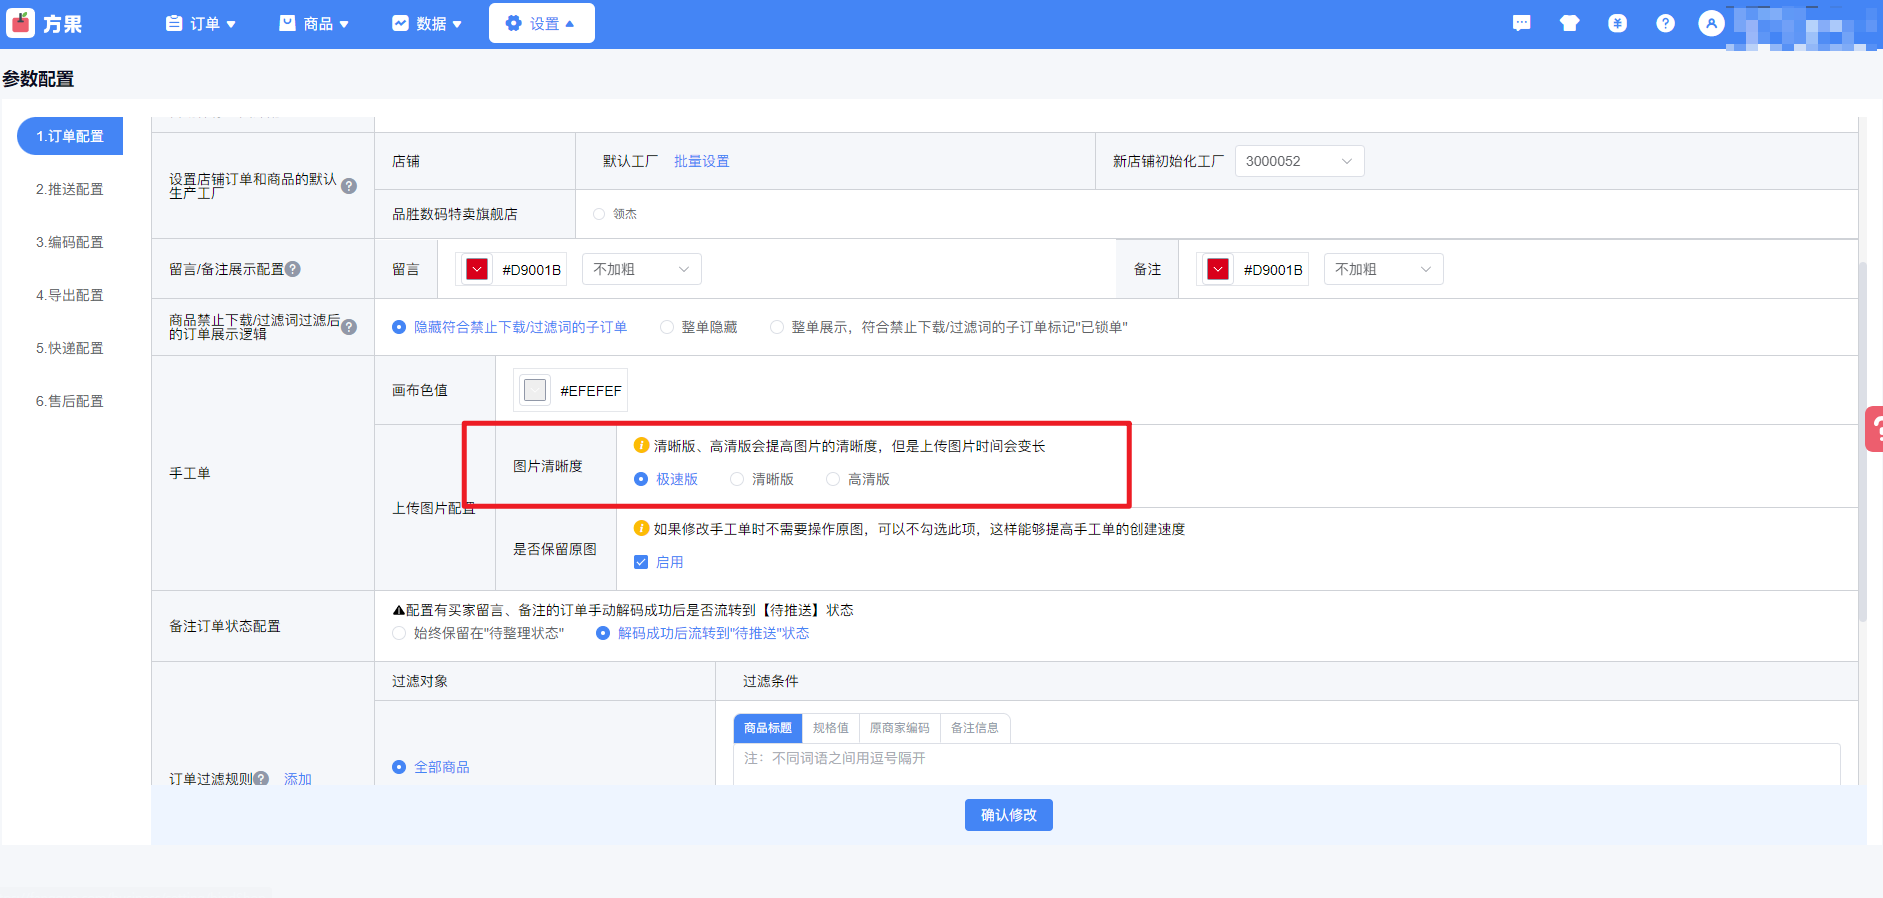Expand the 新店铺初始化工厂 dropdown showing 3000052

coord(1299,161)
